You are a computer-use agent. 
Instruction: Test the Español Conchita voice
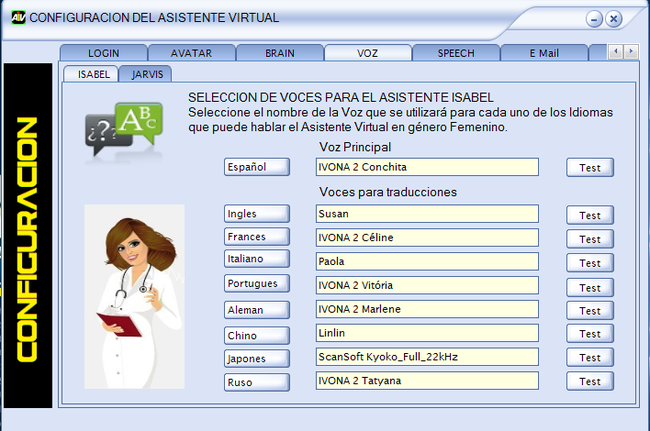coord(590,168)
